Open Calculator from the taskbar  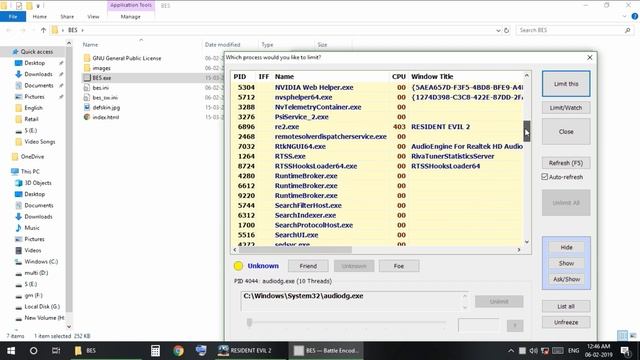tap(155, 351)
